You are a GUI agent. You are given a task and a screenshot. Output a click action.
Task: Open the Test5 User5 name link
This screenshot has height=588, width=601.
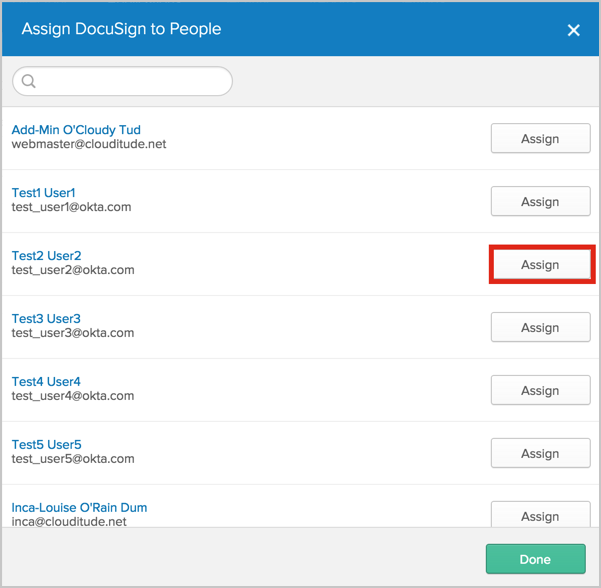pos(46,445)
